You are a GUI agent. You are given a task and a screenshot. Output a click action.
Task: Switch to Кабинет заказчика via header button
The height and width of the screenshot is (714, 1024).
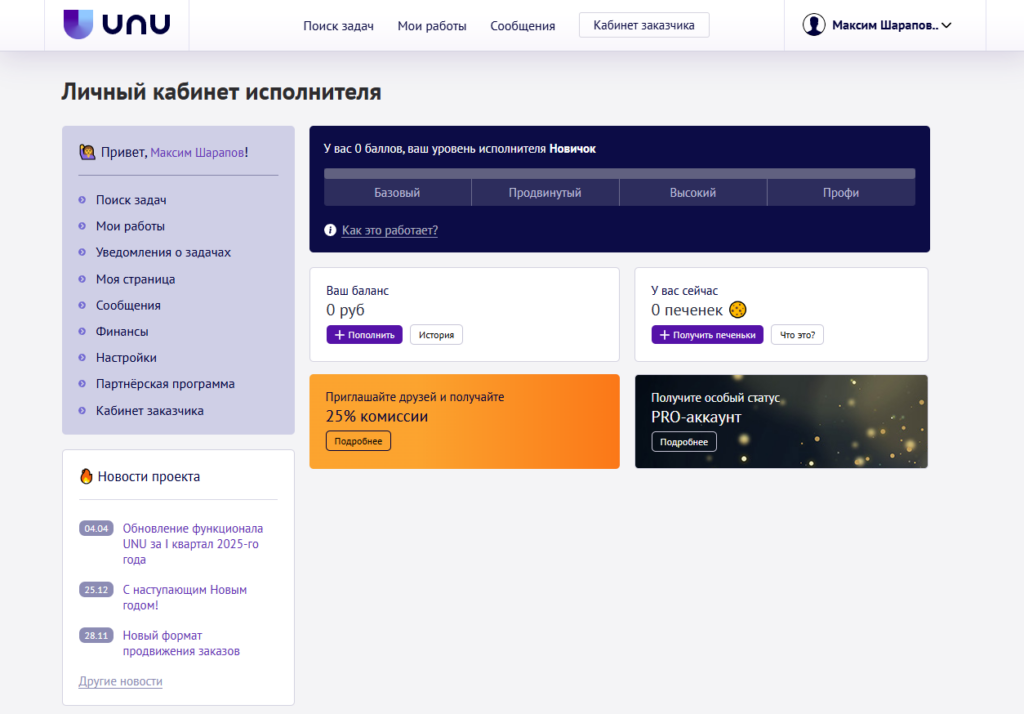click(x=644, y=25)
